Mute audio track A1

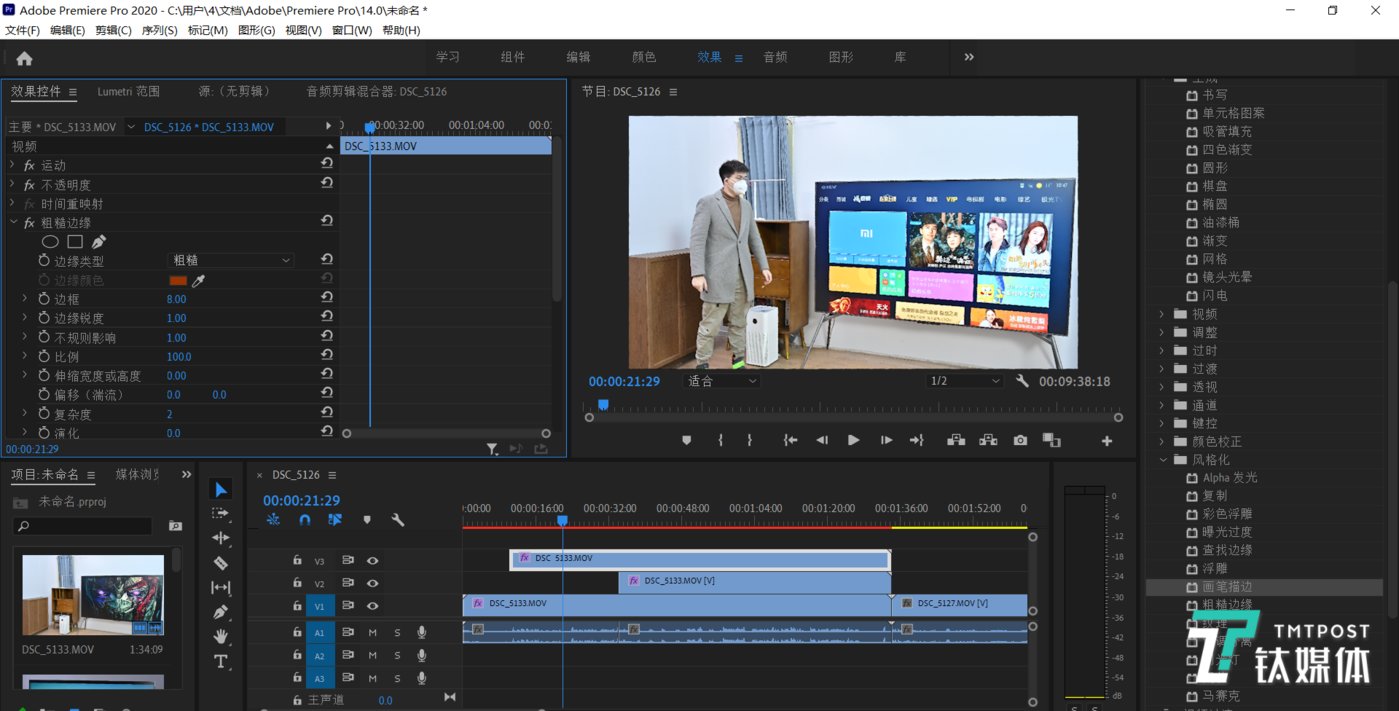372,632
